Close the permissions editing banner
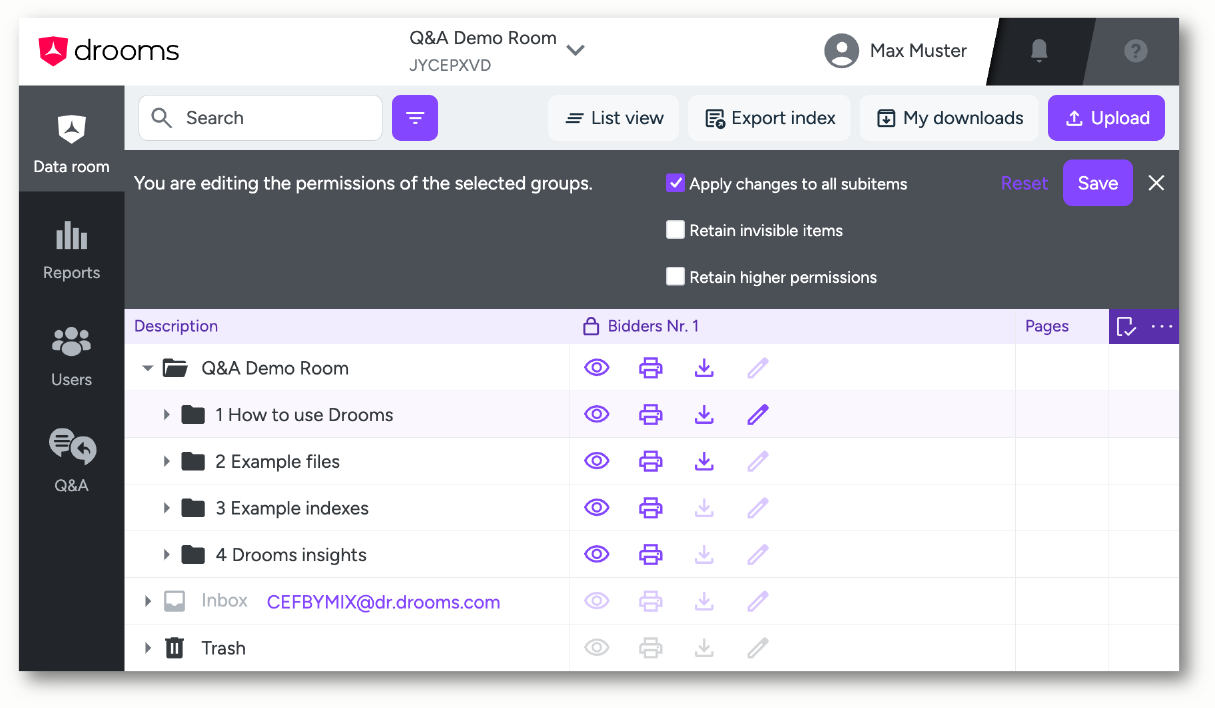1215x708 pixels. [1157, 183]
